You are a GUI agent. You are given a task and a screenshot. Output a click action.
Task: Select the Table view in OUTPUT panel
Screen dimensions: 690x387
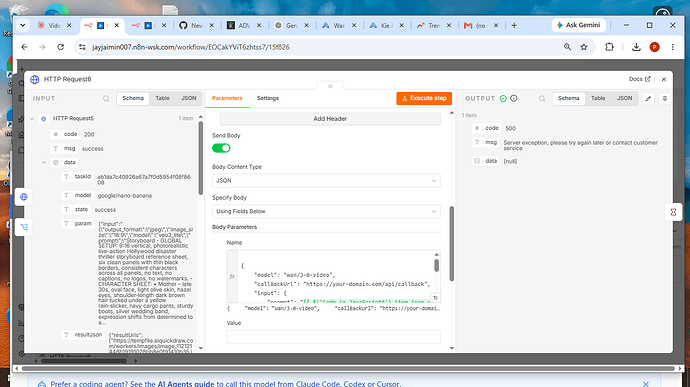coord(598,98)
